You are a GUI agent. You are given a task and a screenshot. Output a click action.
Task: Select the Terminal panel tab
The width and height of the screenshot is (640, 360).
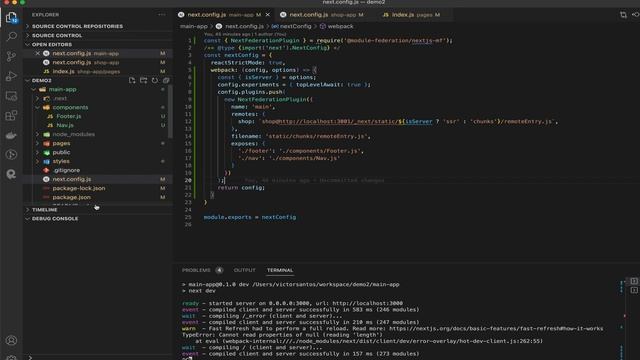[x=280, y=270]
